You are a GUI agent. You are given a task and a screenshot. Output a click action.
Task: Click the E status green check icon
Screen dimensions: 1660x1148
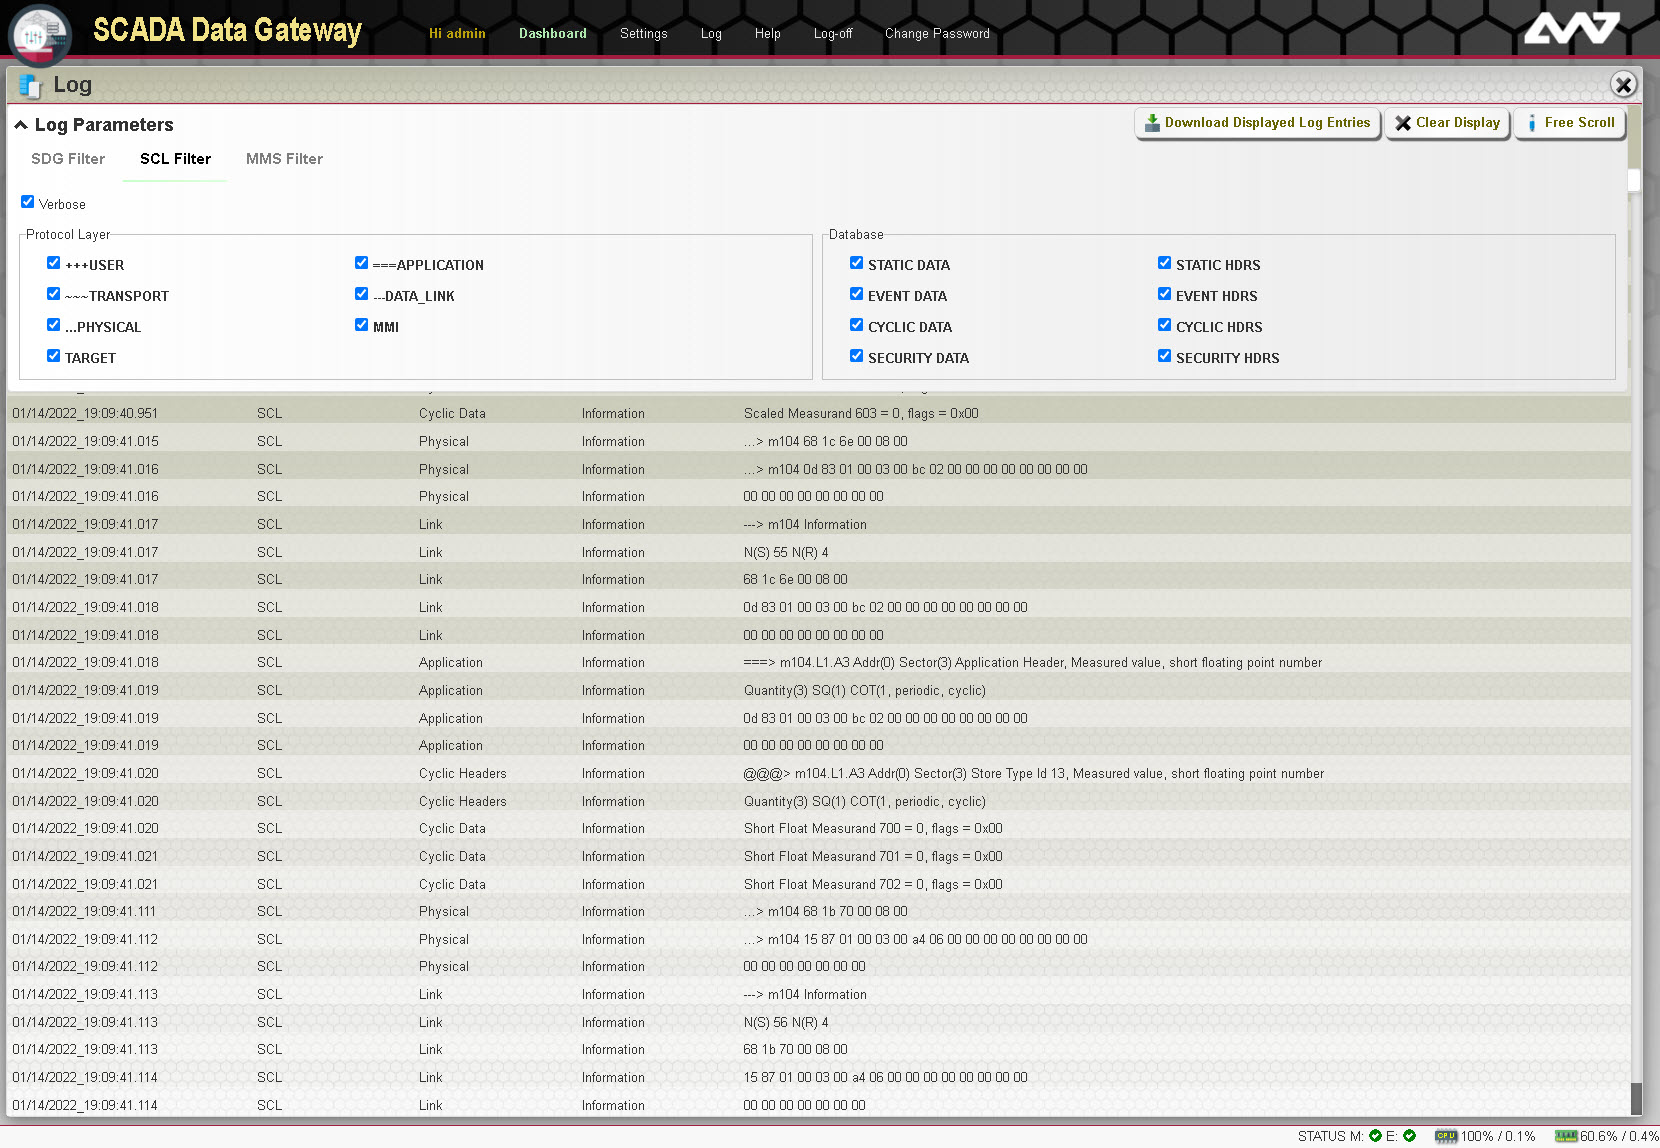pos(1409,1136)
